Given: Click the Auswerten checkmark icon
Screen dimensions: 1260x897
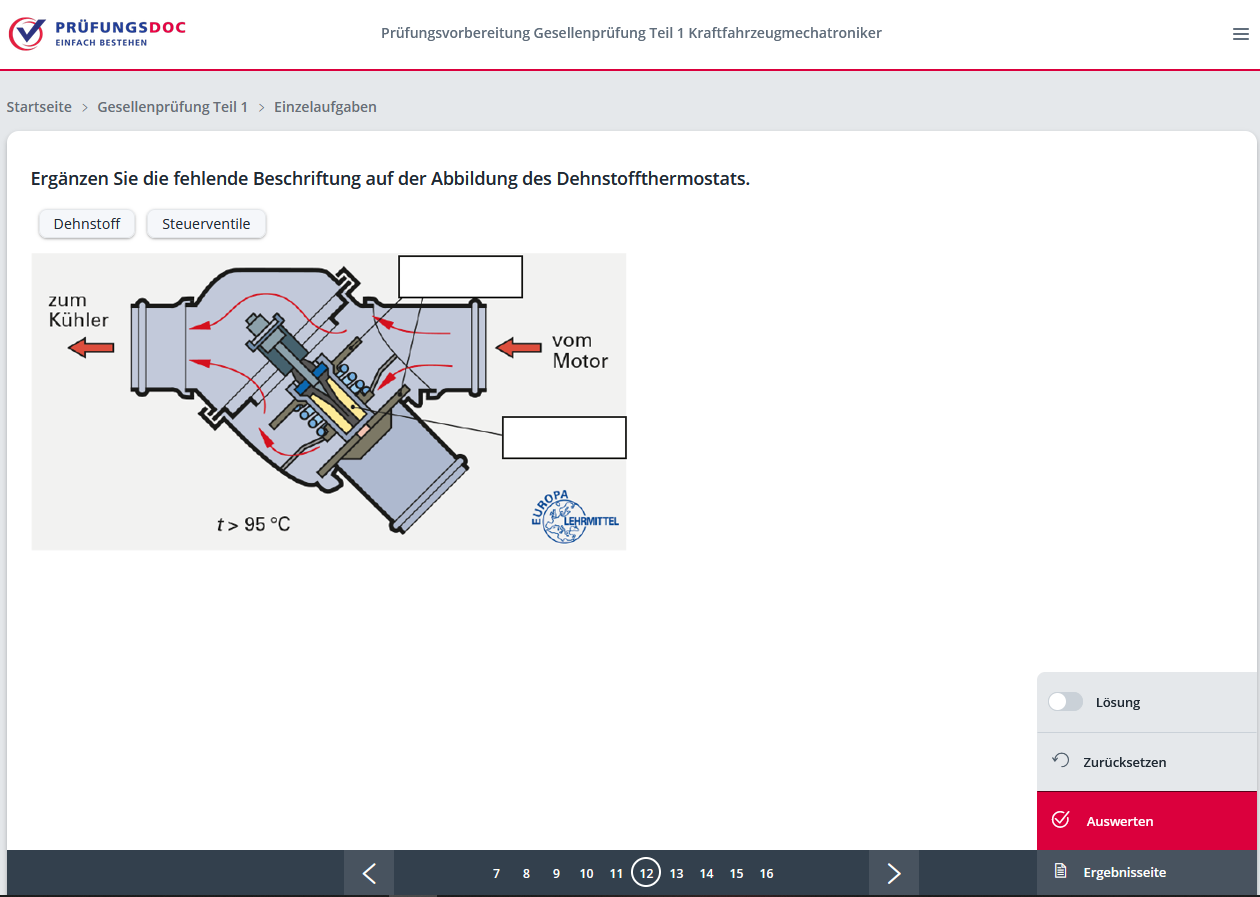Looking at the screenshot, I should tap(1061, 820).
